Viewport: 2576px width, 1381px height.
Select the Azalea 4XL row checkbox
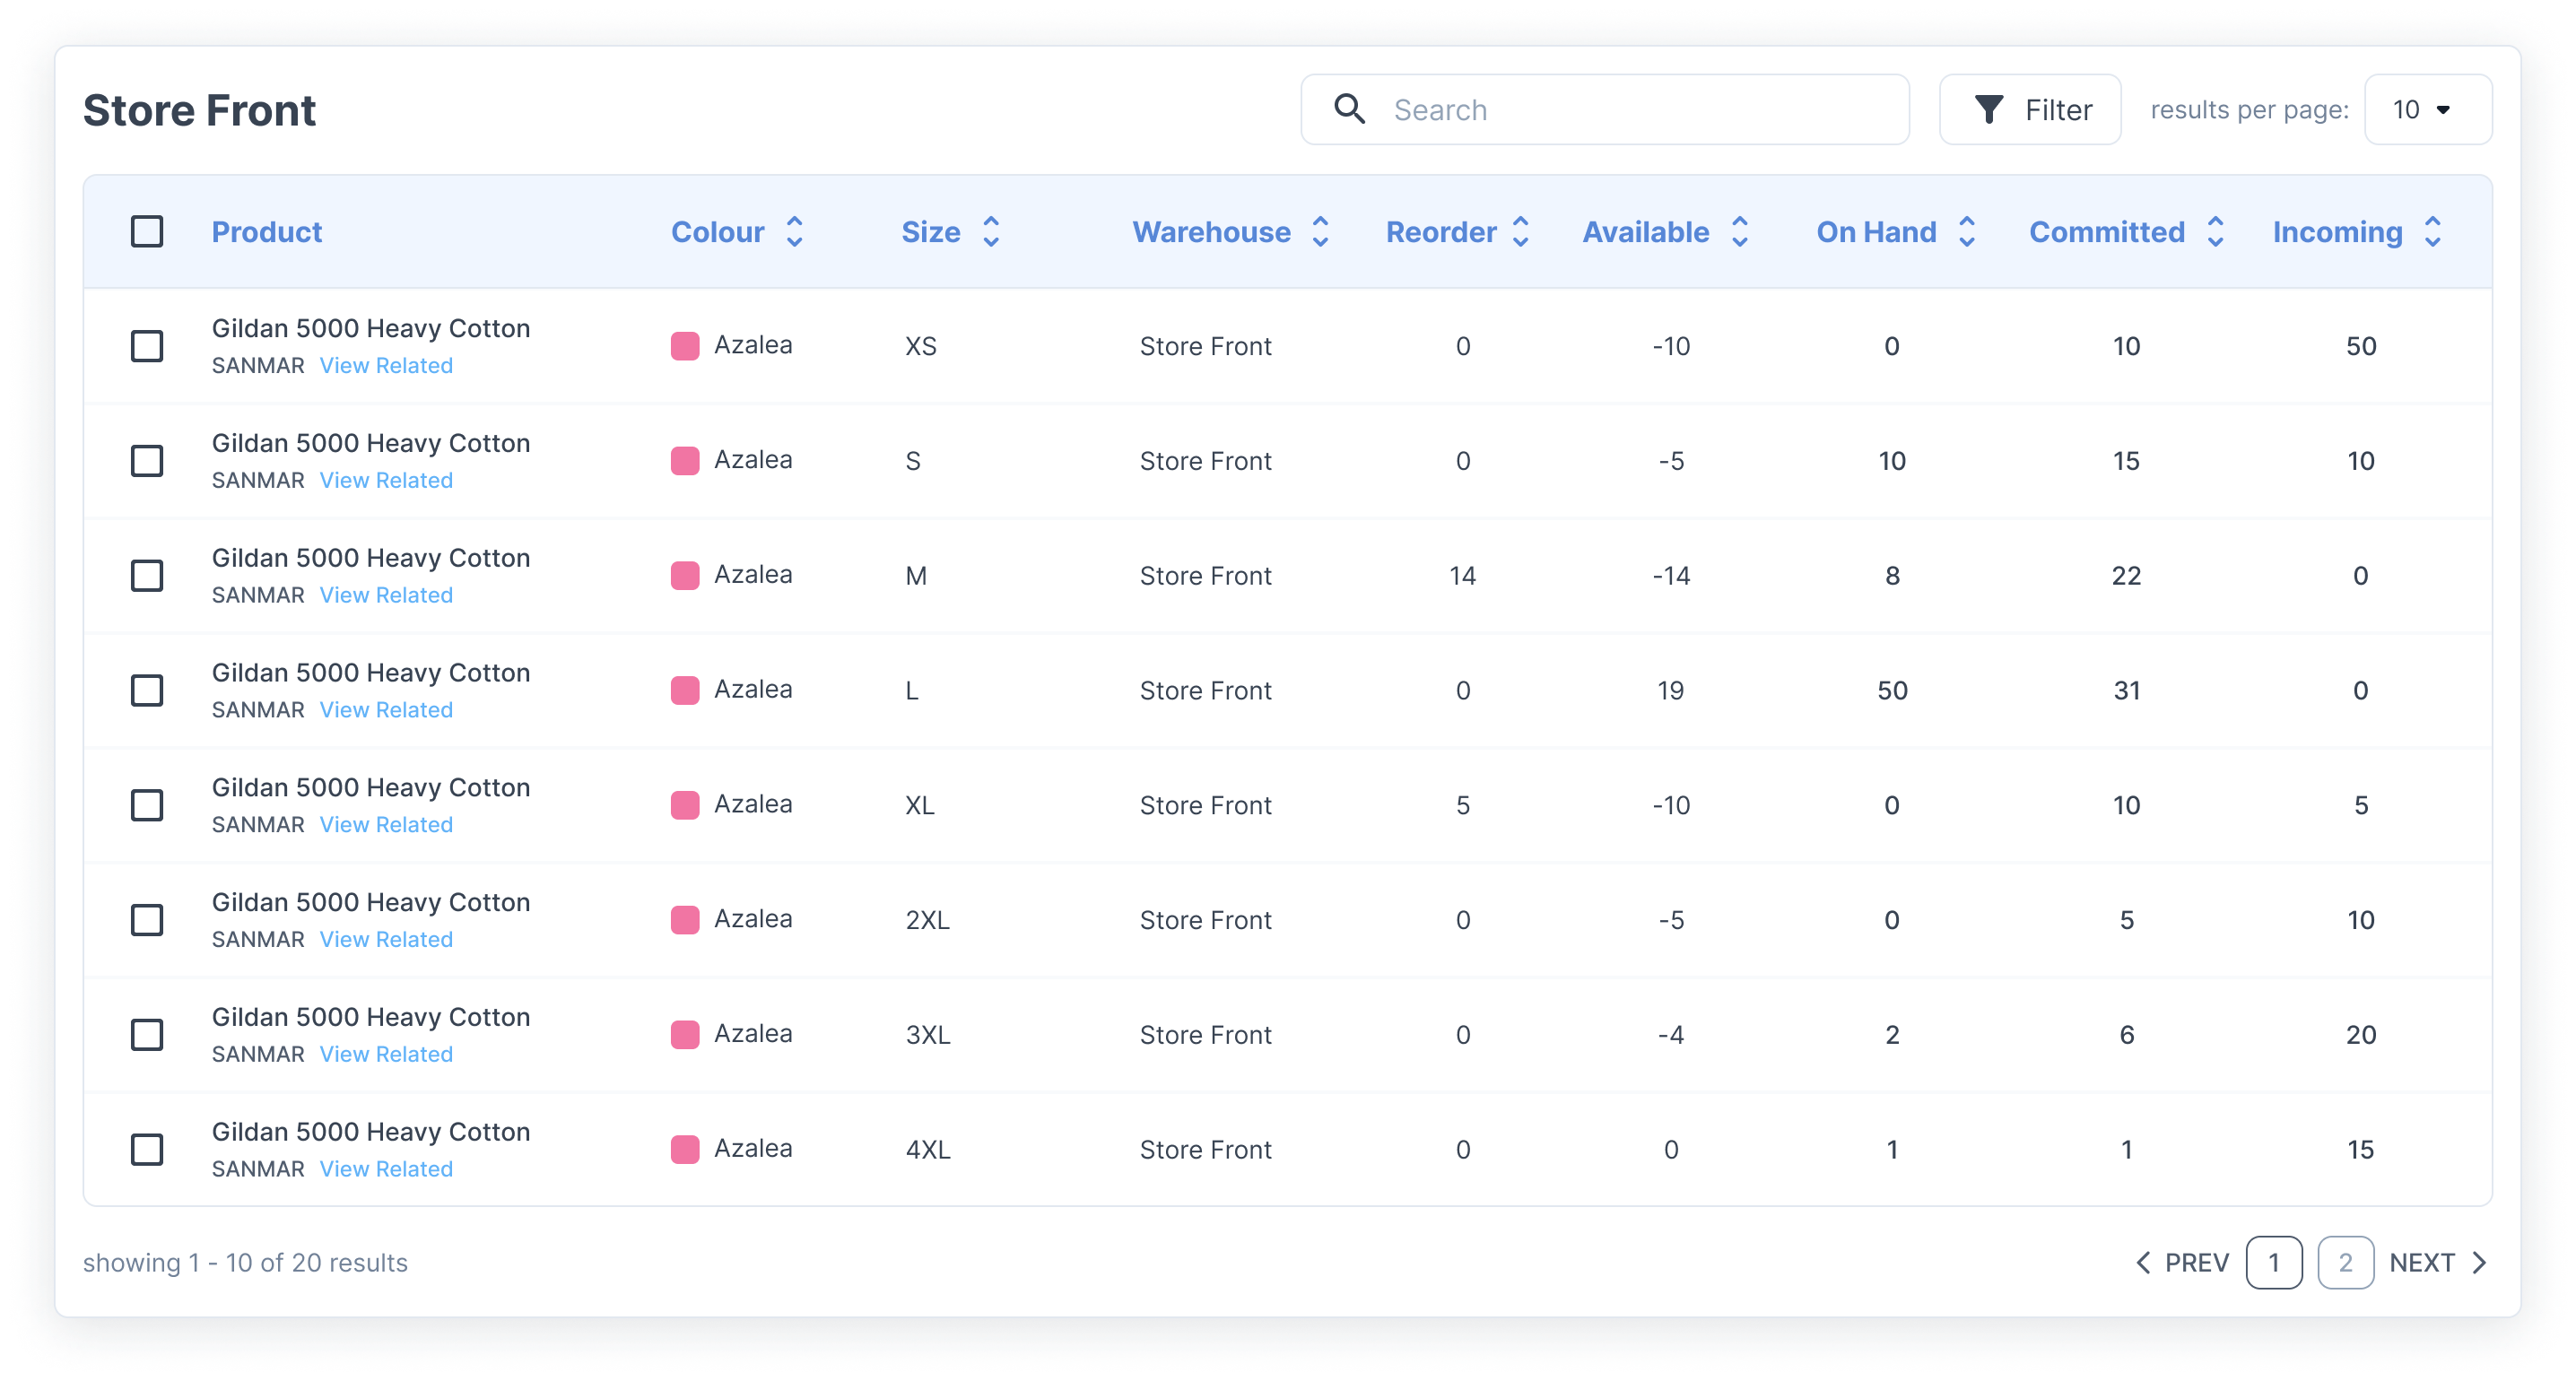[x=147, y=1149]
